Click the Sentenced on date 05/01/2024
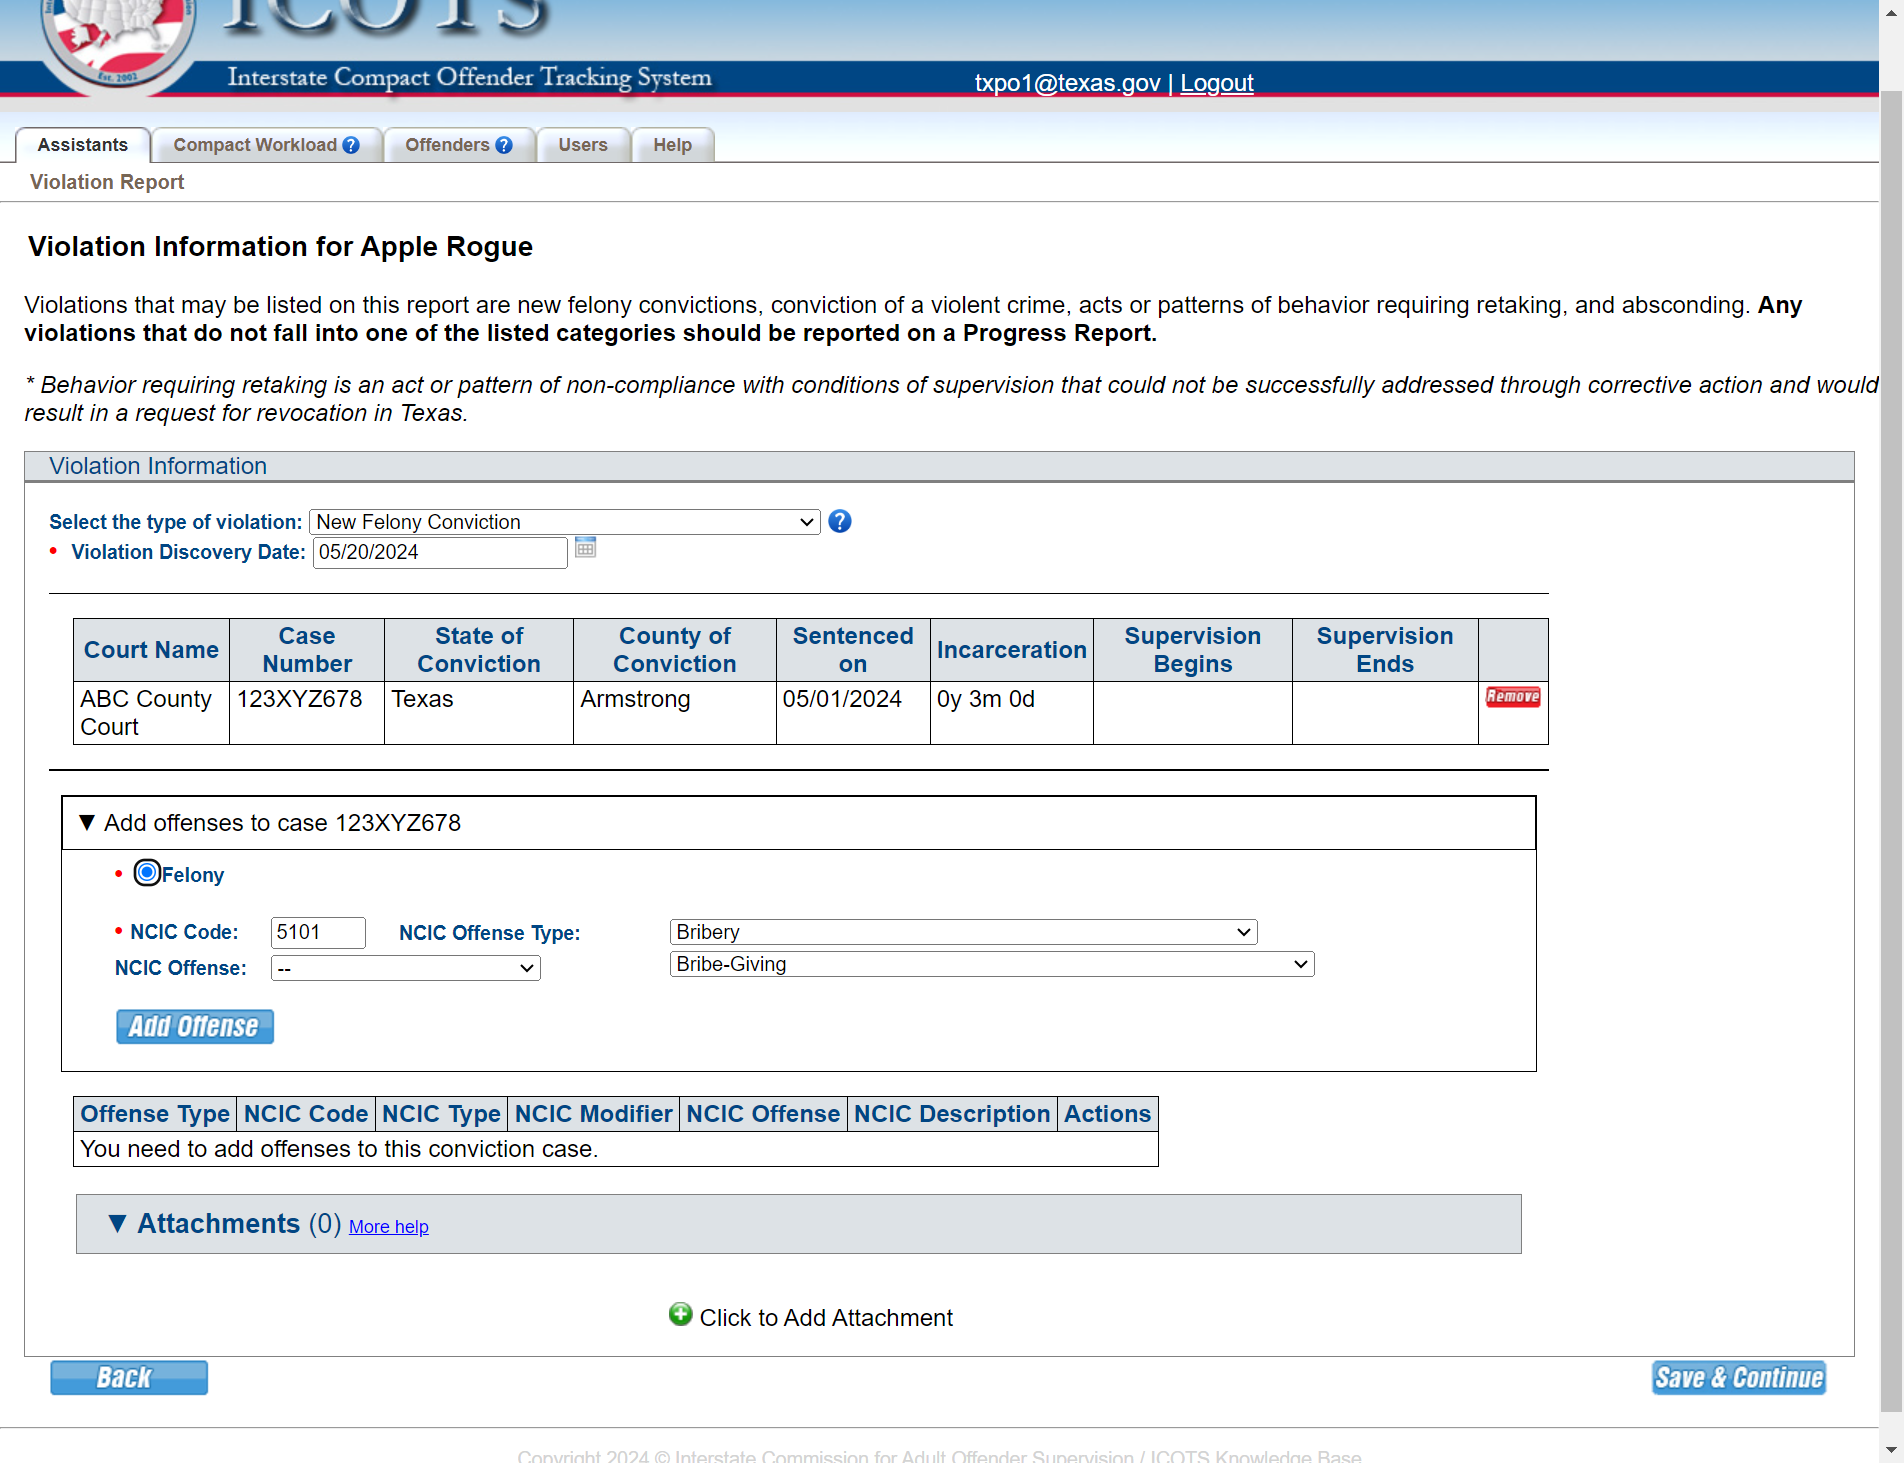This screenshot has width=1904, height=1463. point(842,699)
